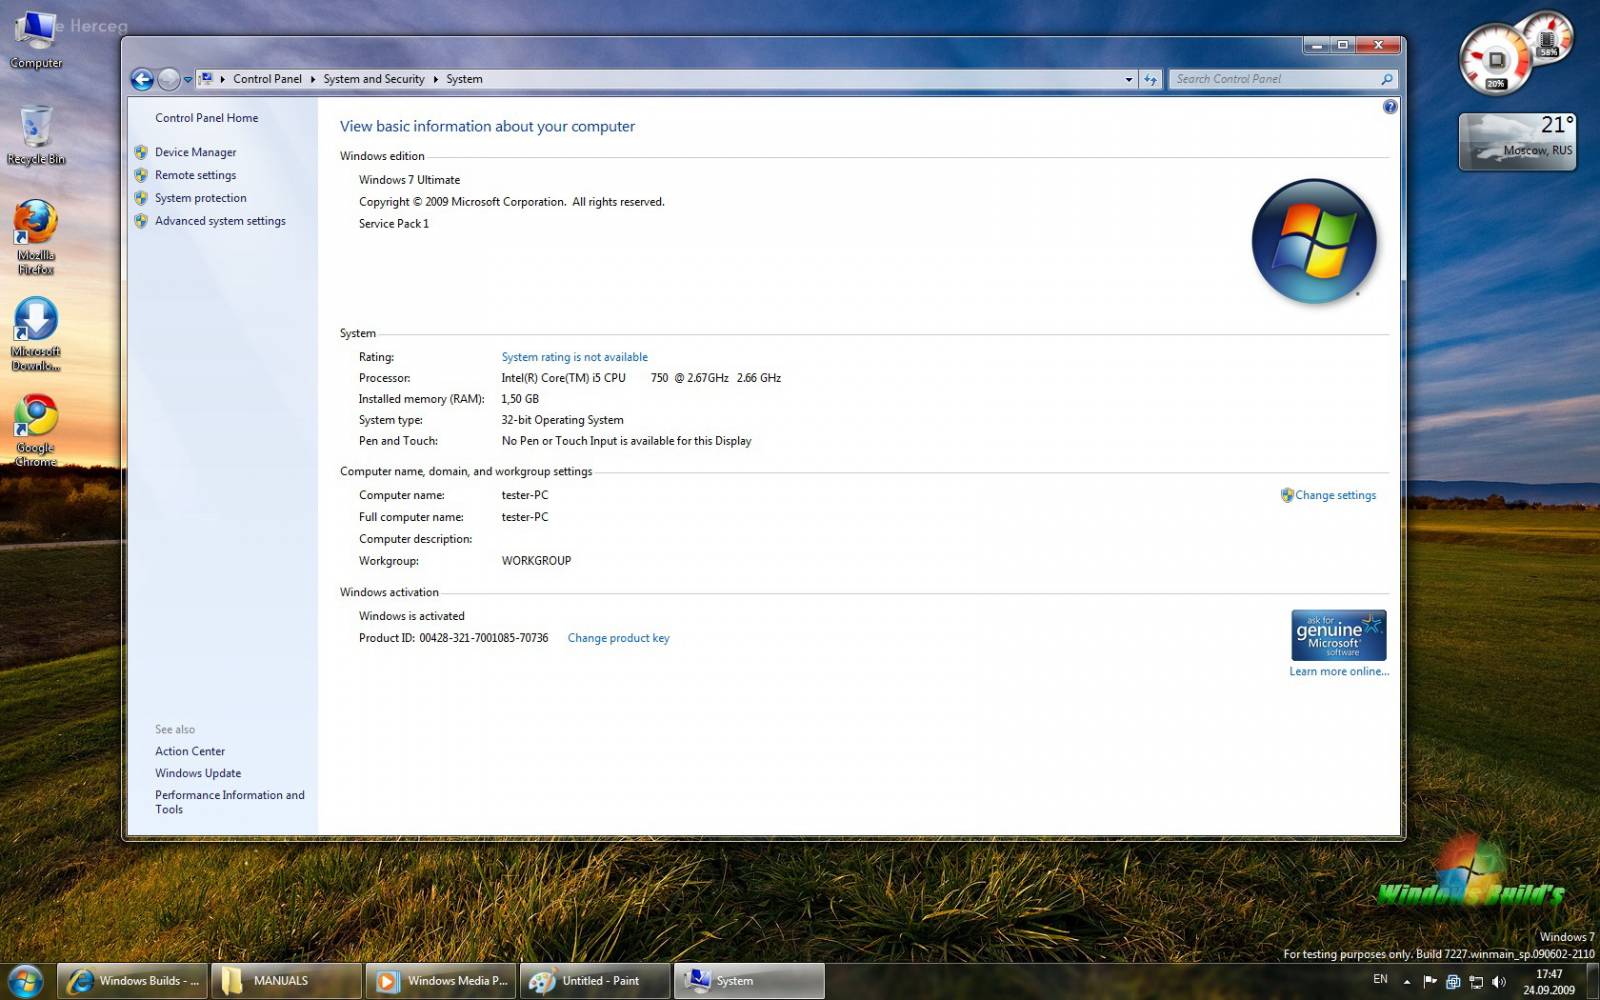Expand the arrow after Control Panel breadcrumb
The image size is (1600, 1000).
point(312,79)
